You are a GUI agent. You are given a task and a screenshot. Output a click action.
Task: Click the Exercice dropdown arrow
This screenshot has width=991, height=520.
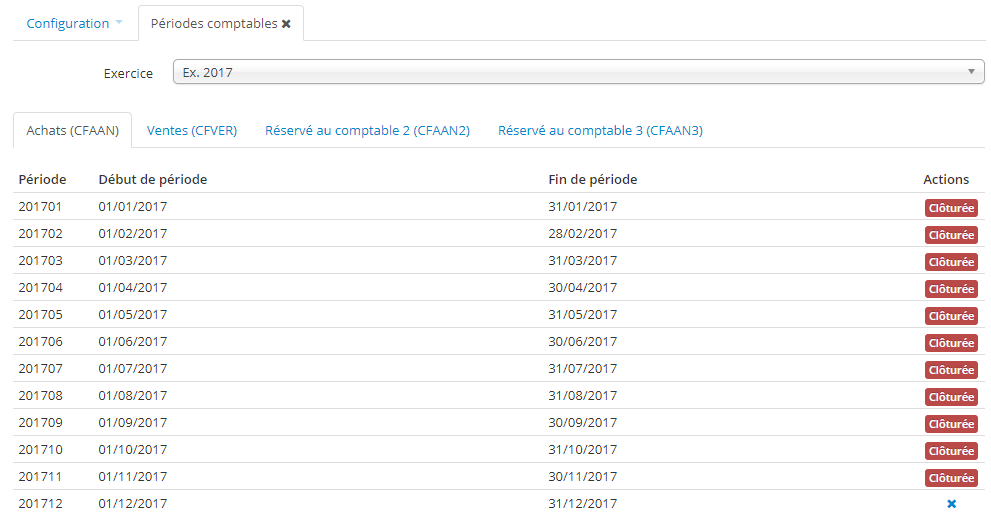pyautogui.click(x=971, y=72)
